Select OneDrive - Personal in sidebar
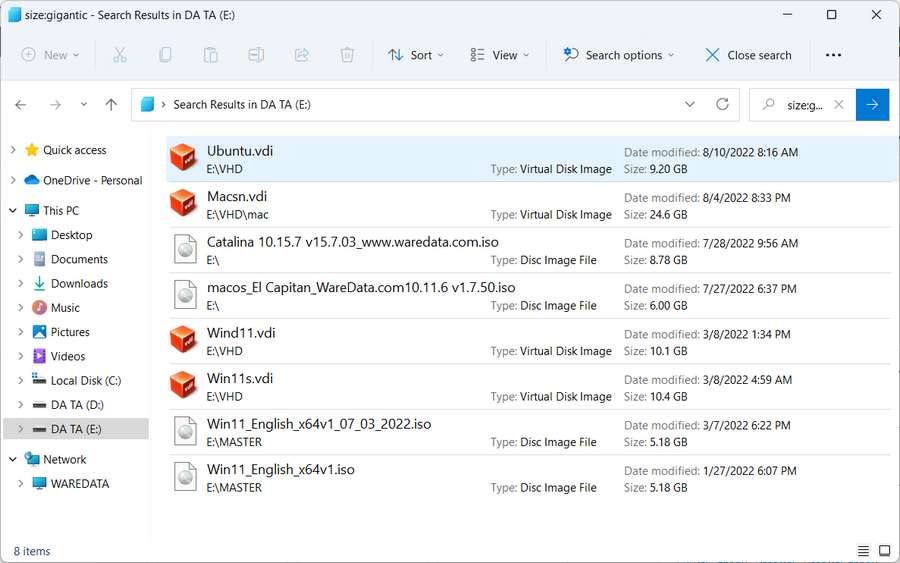 (92, 180)
